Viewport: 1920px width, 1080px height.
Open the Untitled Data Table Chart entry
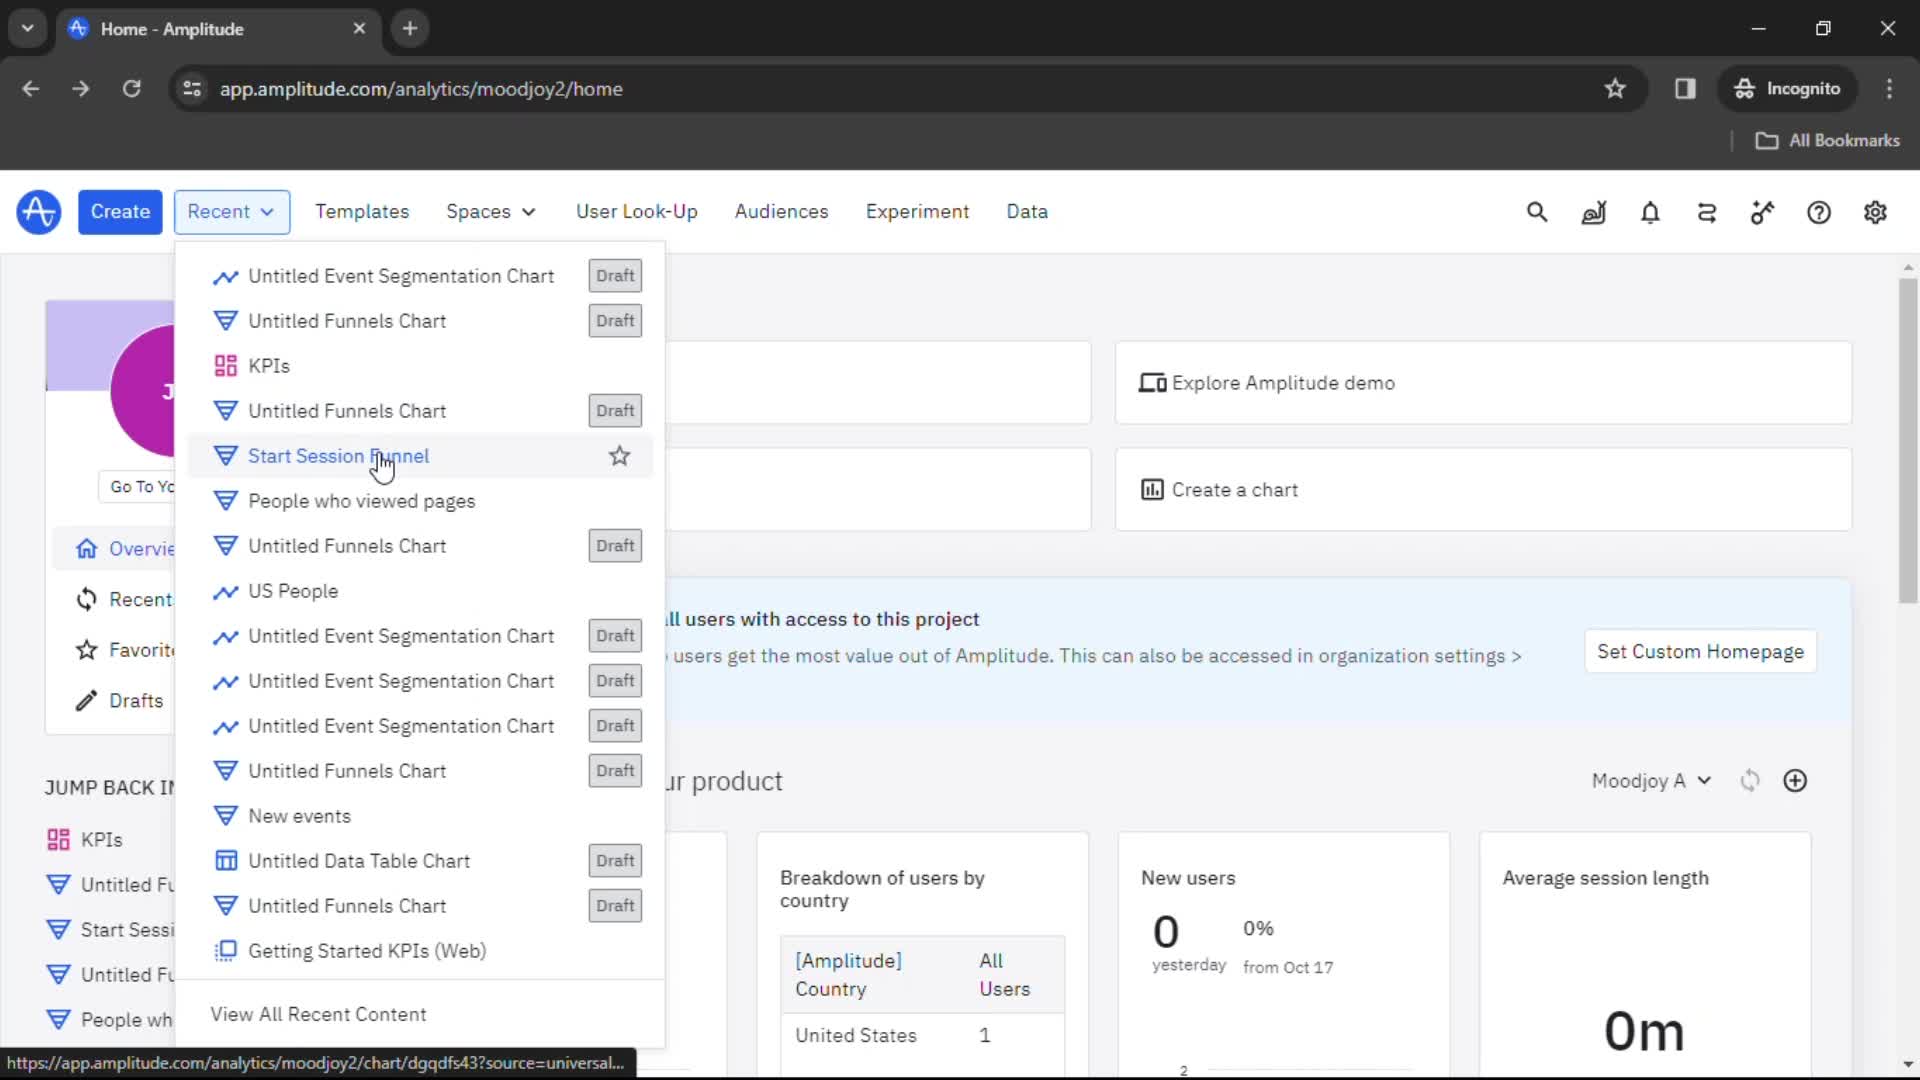coord(420,861)
